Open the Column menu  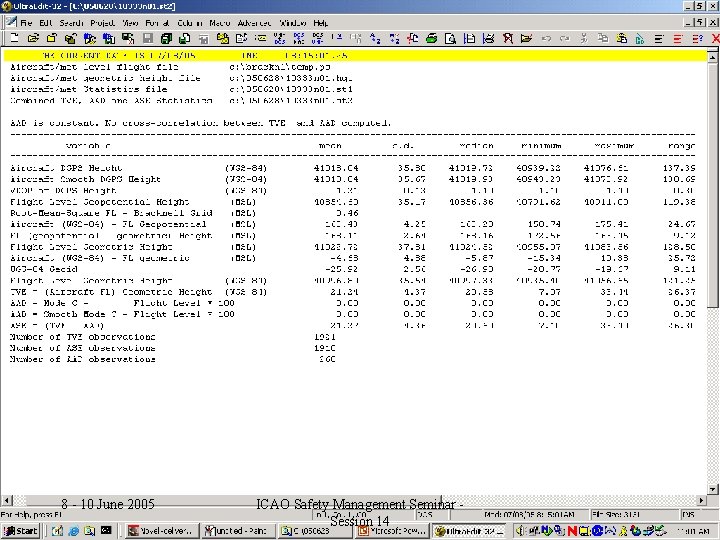point(190,22)
